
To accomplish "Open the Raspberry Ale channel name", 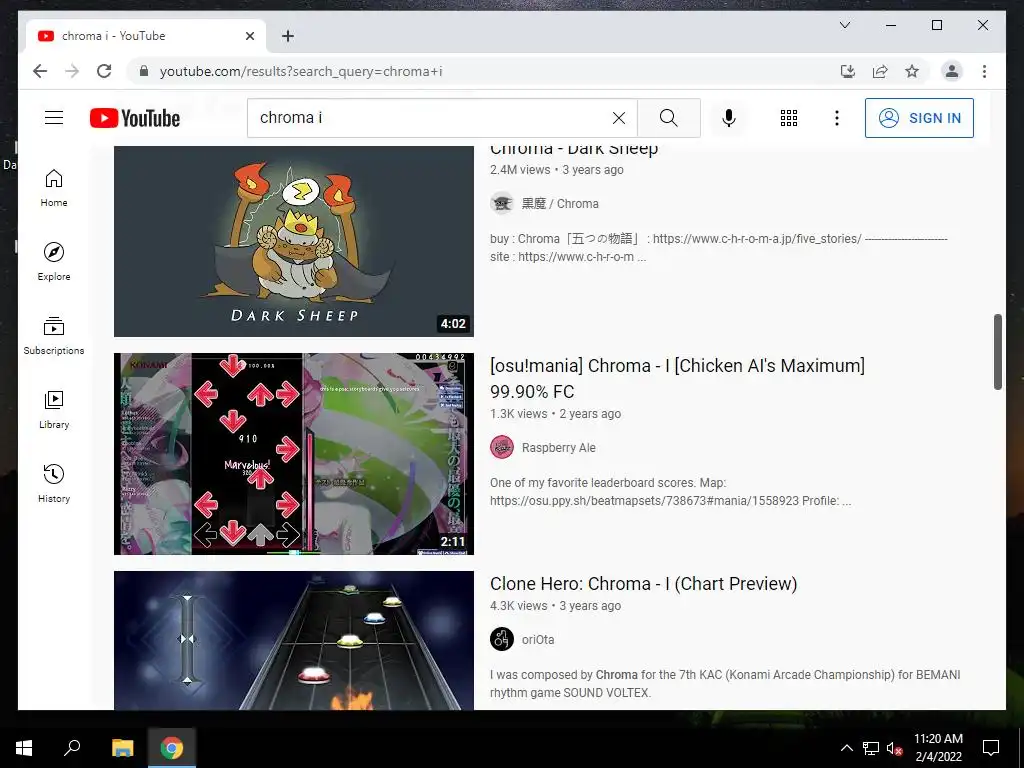I will point(558,448).
